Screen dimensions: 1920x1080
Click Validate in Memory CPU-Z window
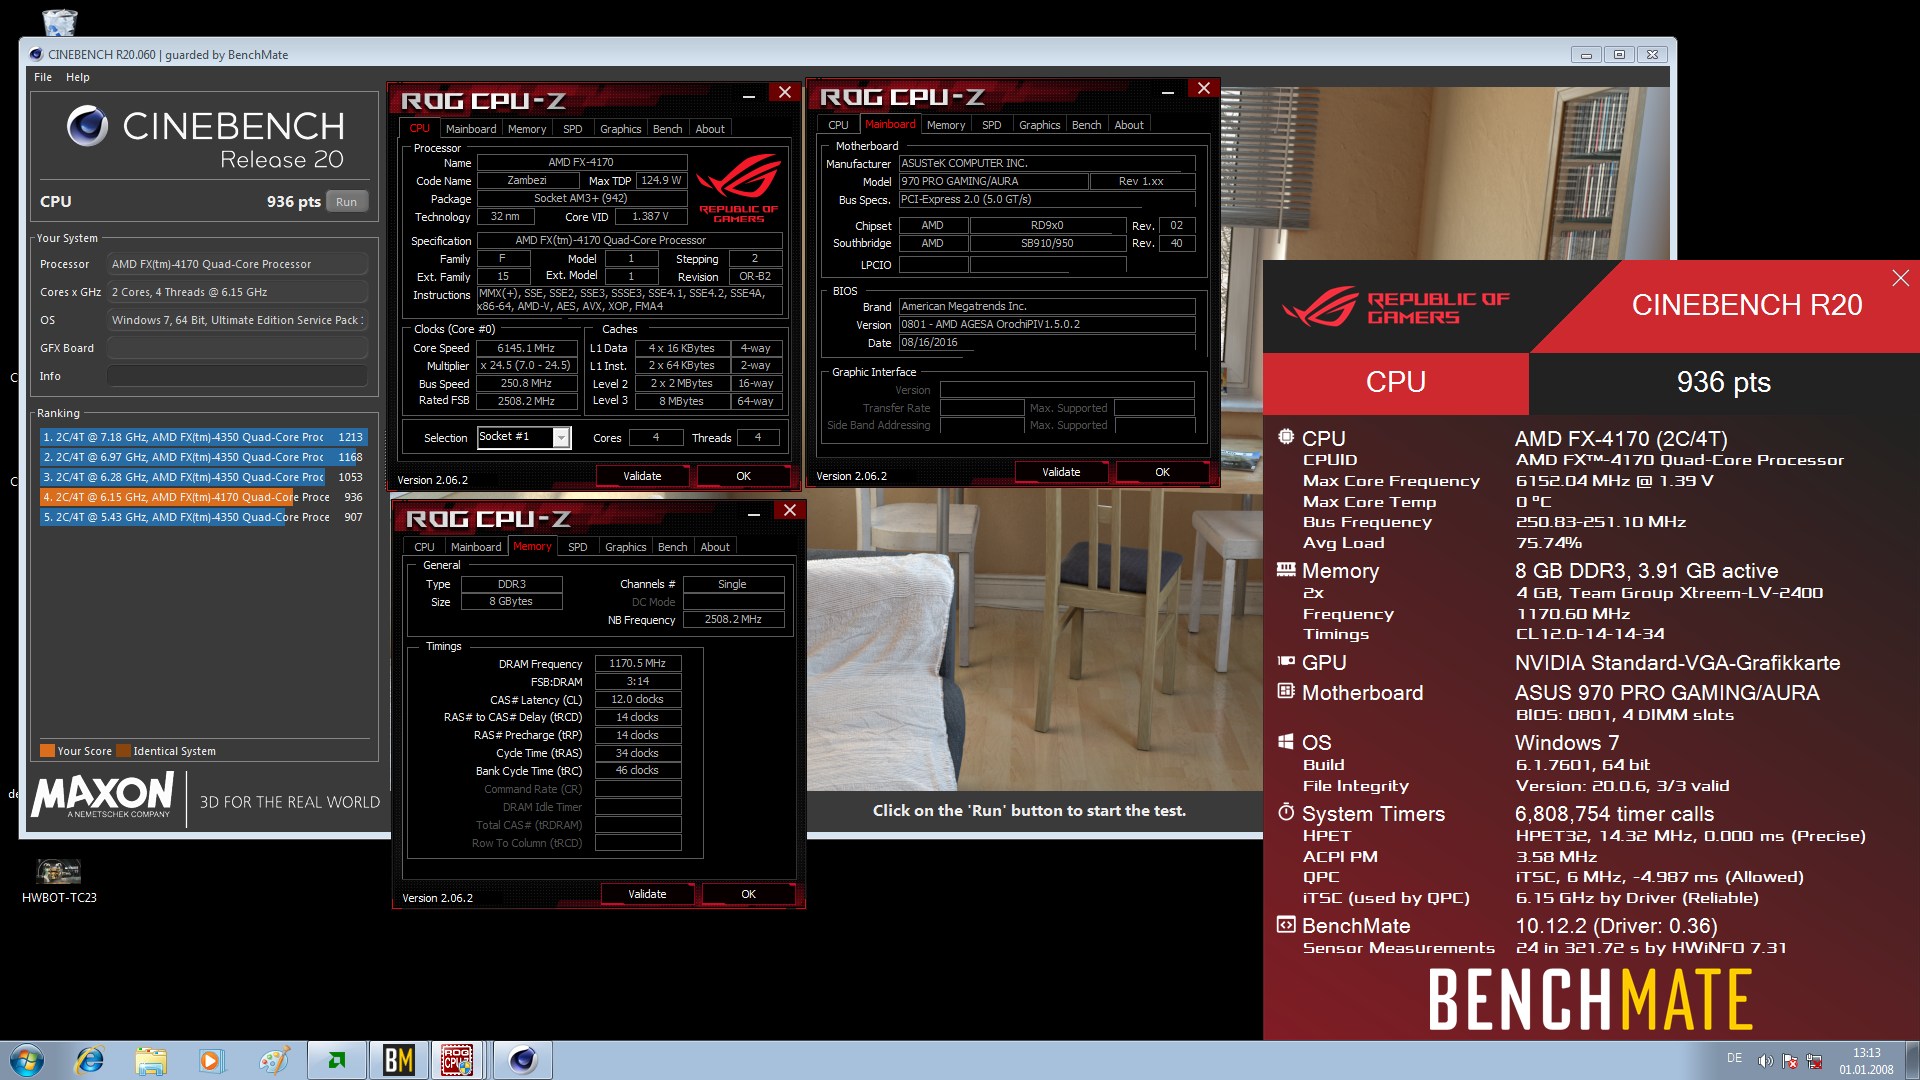(647, 894)
